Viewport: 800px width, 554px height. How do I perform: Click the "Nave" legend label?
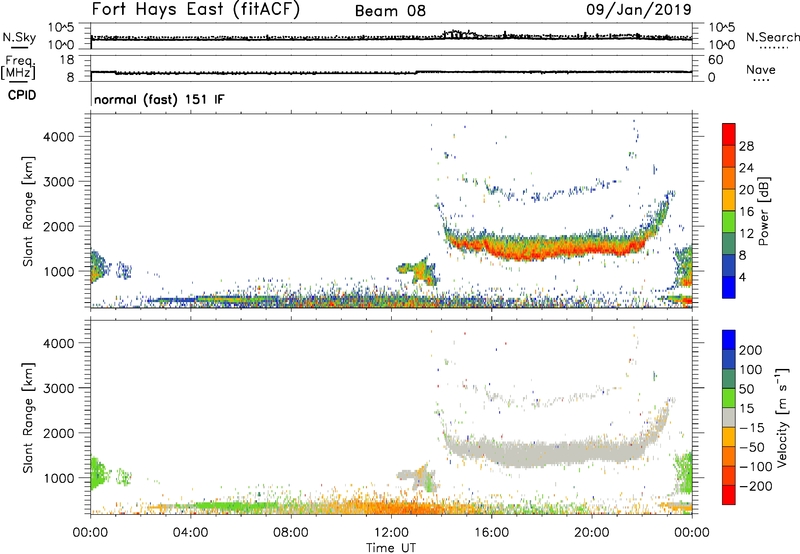tap(761, 69)
